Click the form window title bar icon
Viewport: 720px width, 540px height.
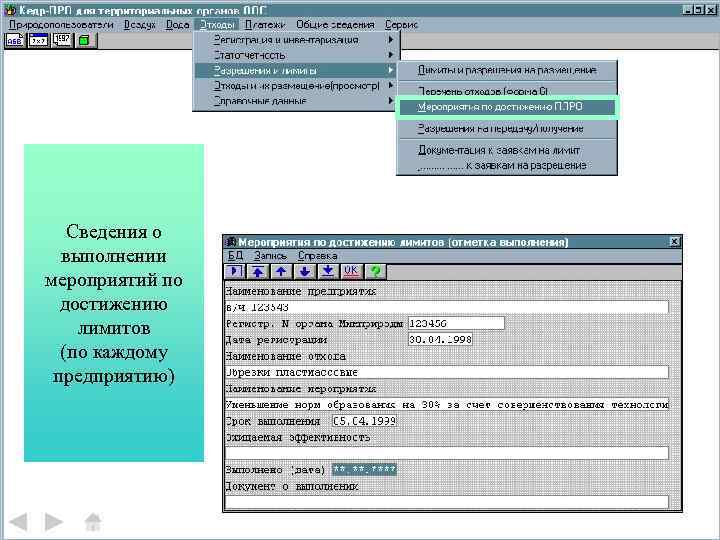tap(231, 242)
